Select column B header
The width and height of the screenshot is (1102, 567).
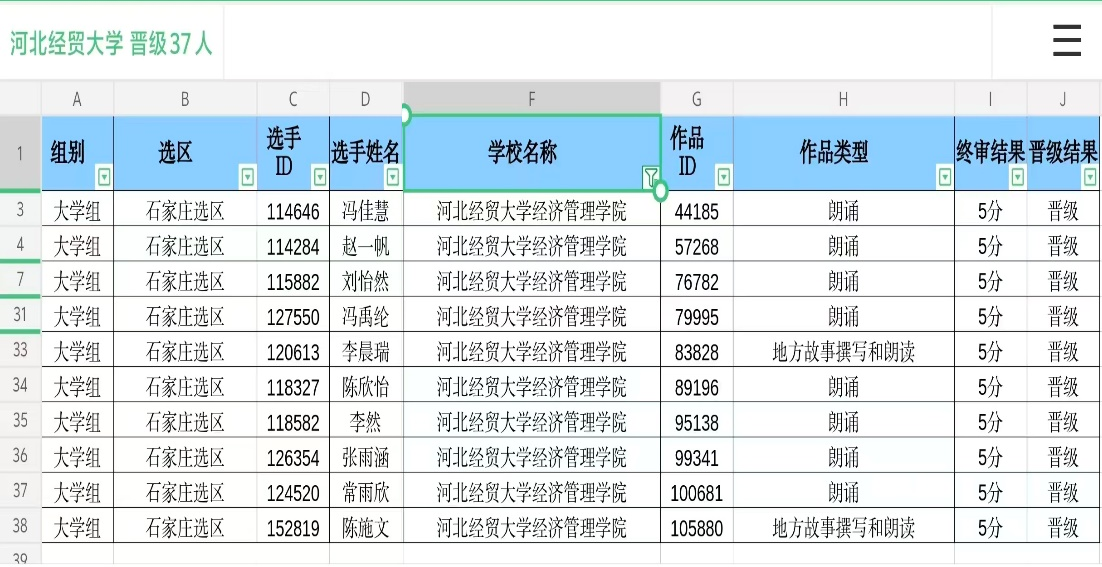coord(185,99)
